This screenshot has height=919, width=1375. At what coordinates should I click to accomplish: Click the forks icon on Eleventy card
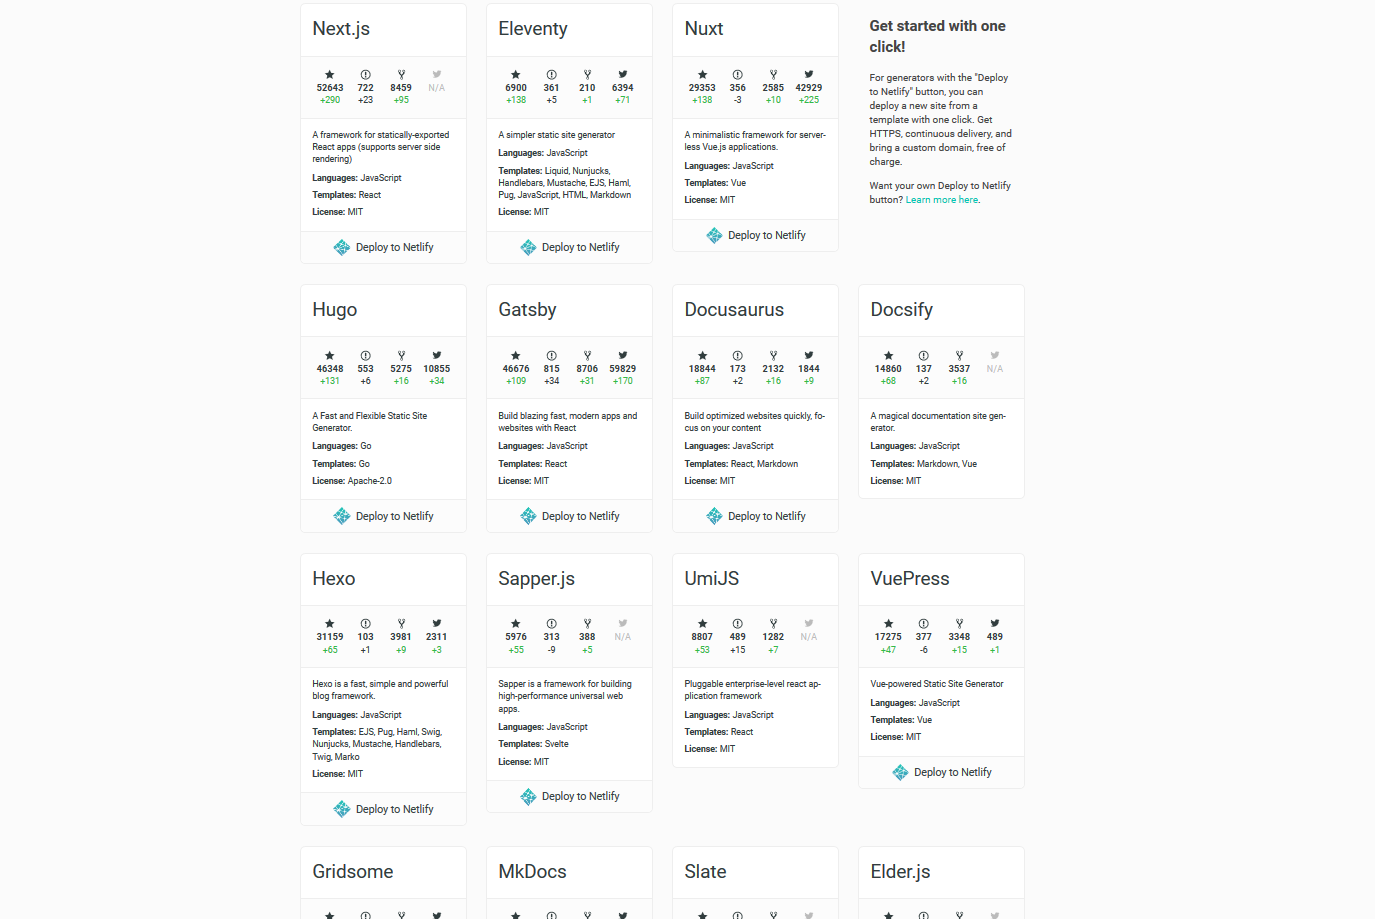(x=587, y=75)
